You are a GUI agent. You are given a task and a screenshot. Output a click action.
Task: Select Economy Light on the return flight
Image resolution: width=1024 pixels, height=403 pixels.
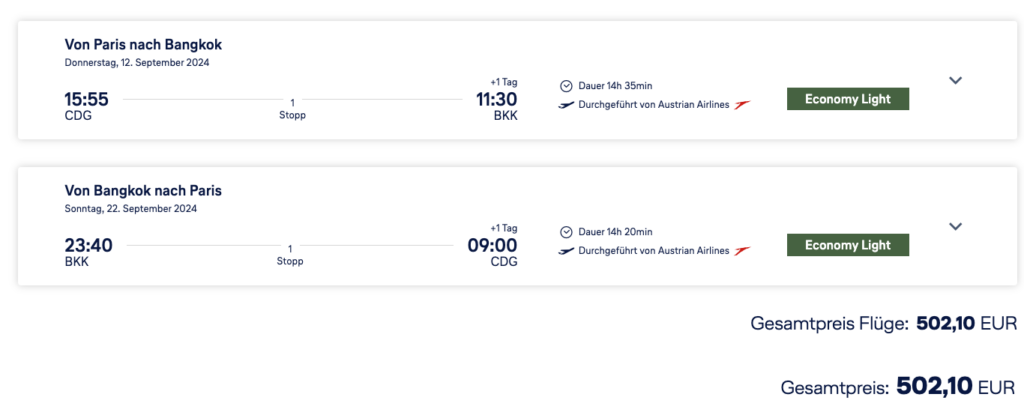coord(848,245)
